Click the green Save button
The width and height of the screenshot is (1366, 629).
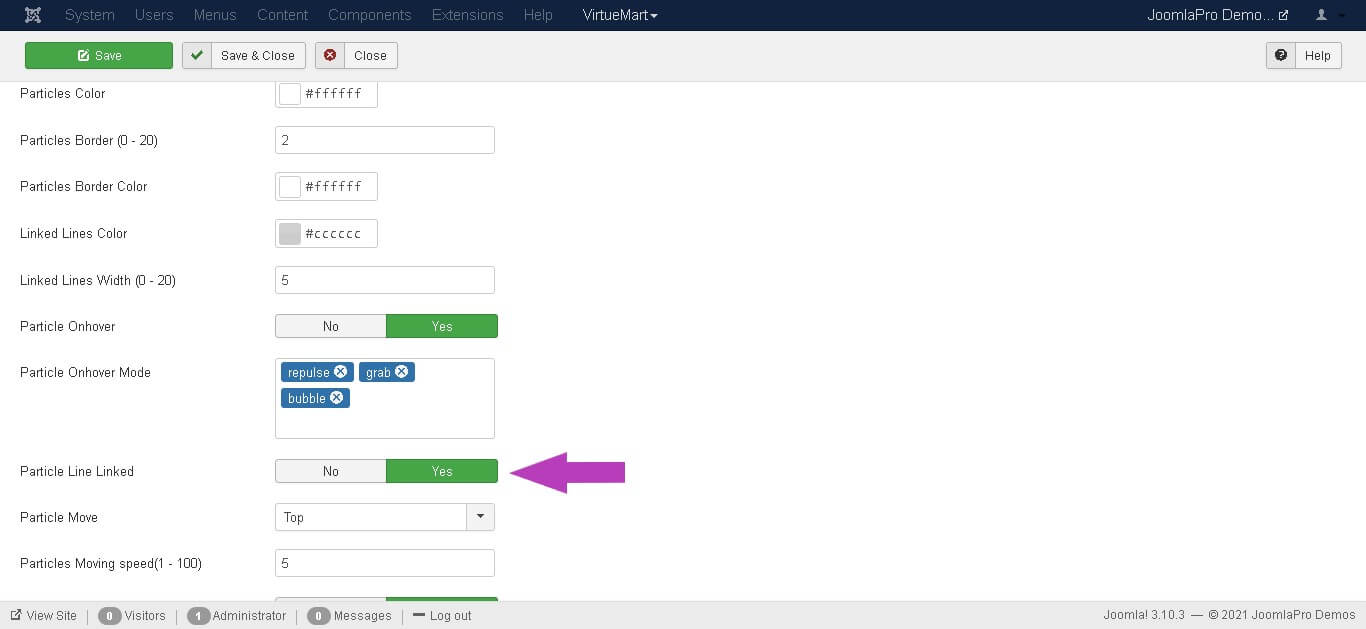point(99,56)
